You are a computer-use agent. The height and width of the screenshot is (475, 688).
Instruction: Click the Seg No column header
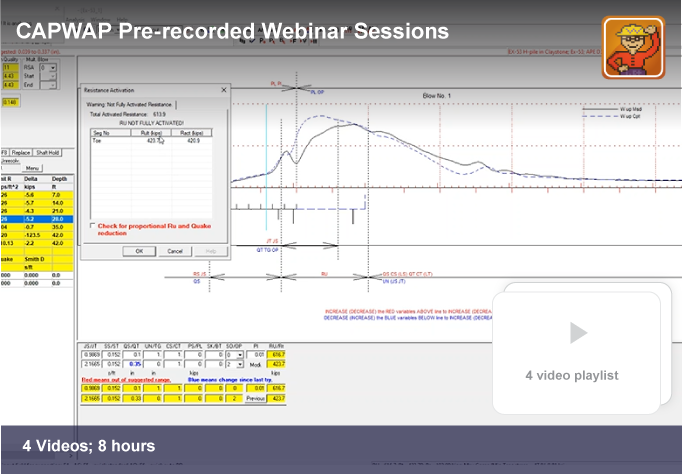point(111,133)
